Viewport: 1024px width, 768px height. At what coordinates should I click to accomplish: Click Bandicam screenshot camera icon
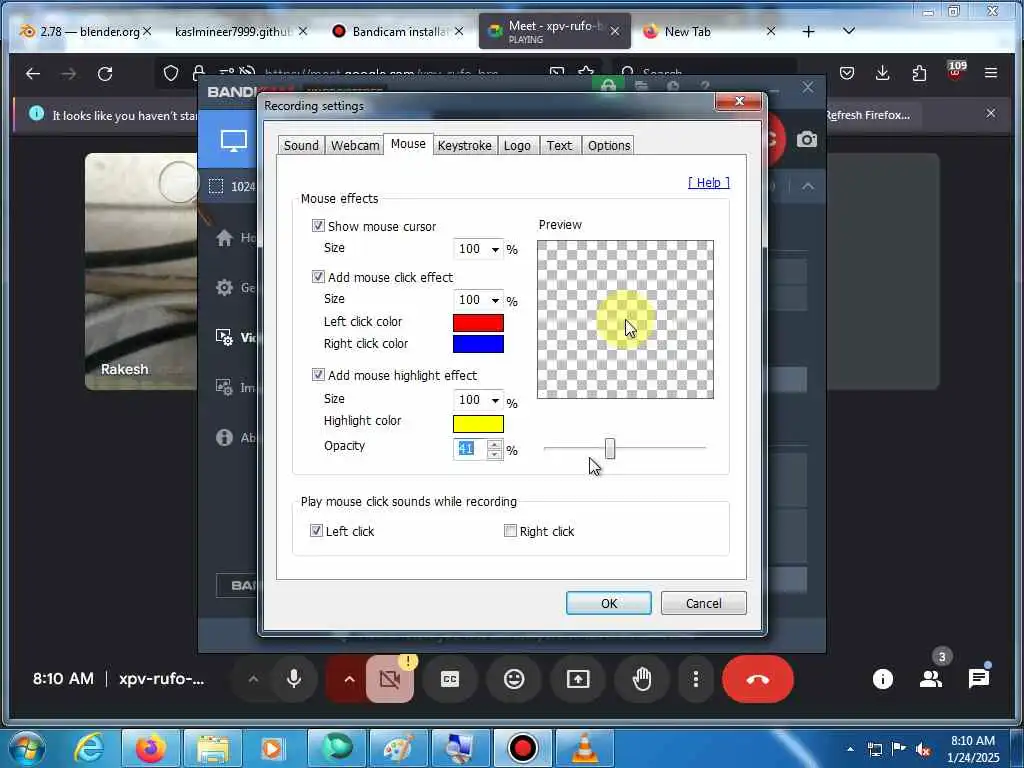[807, 139]
